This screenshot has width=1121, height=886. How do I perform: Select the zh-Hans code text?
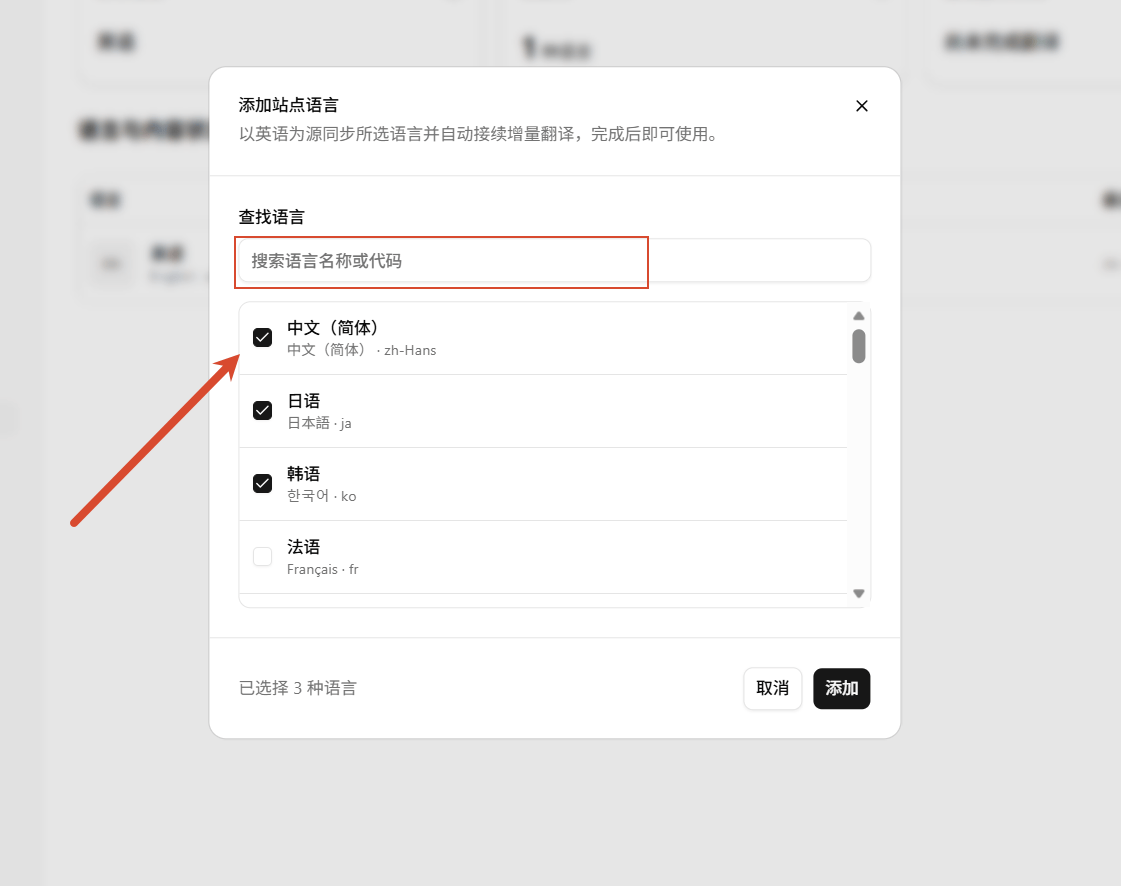point(410,350)
